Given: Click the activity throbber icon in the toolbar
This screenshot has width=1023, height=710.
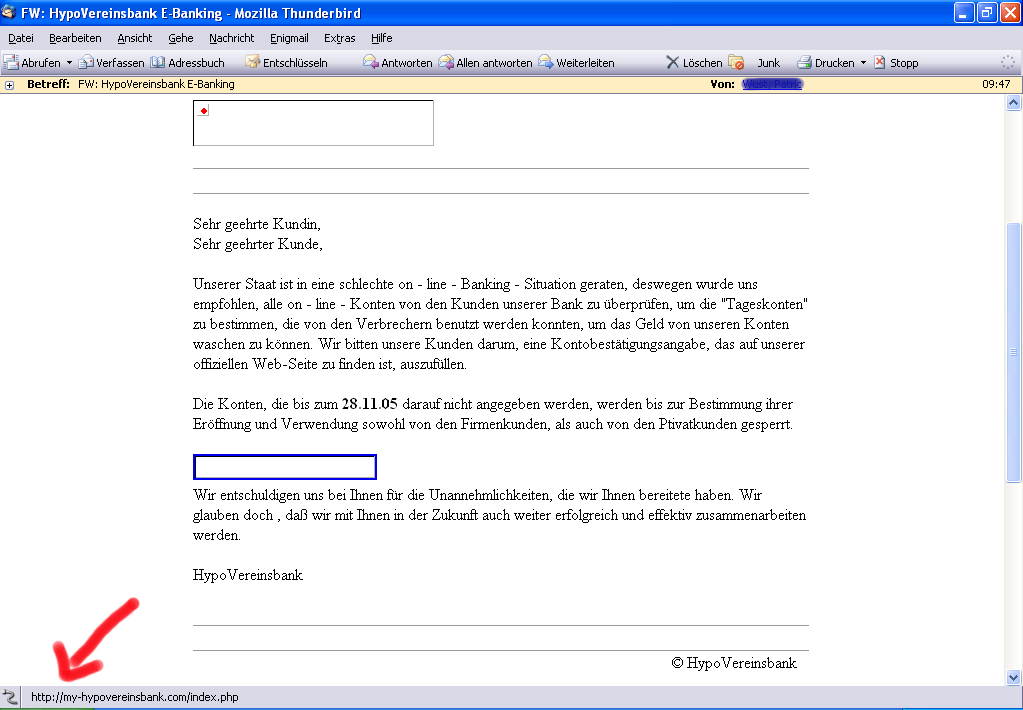Looking at the screenshot, I should [x=1008, y=63].
